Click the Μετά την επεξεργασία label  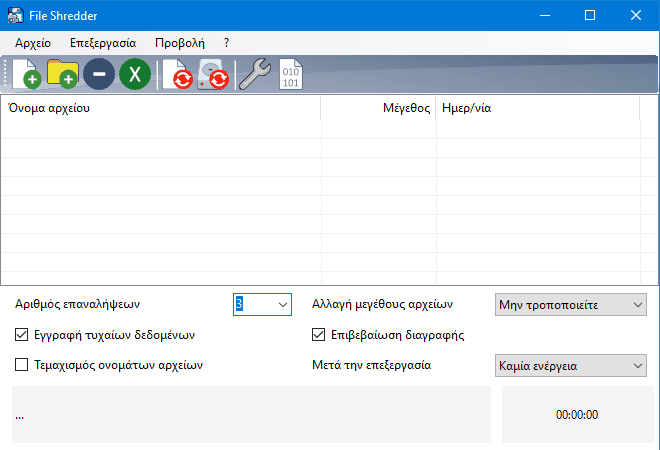tap(371, 365)
